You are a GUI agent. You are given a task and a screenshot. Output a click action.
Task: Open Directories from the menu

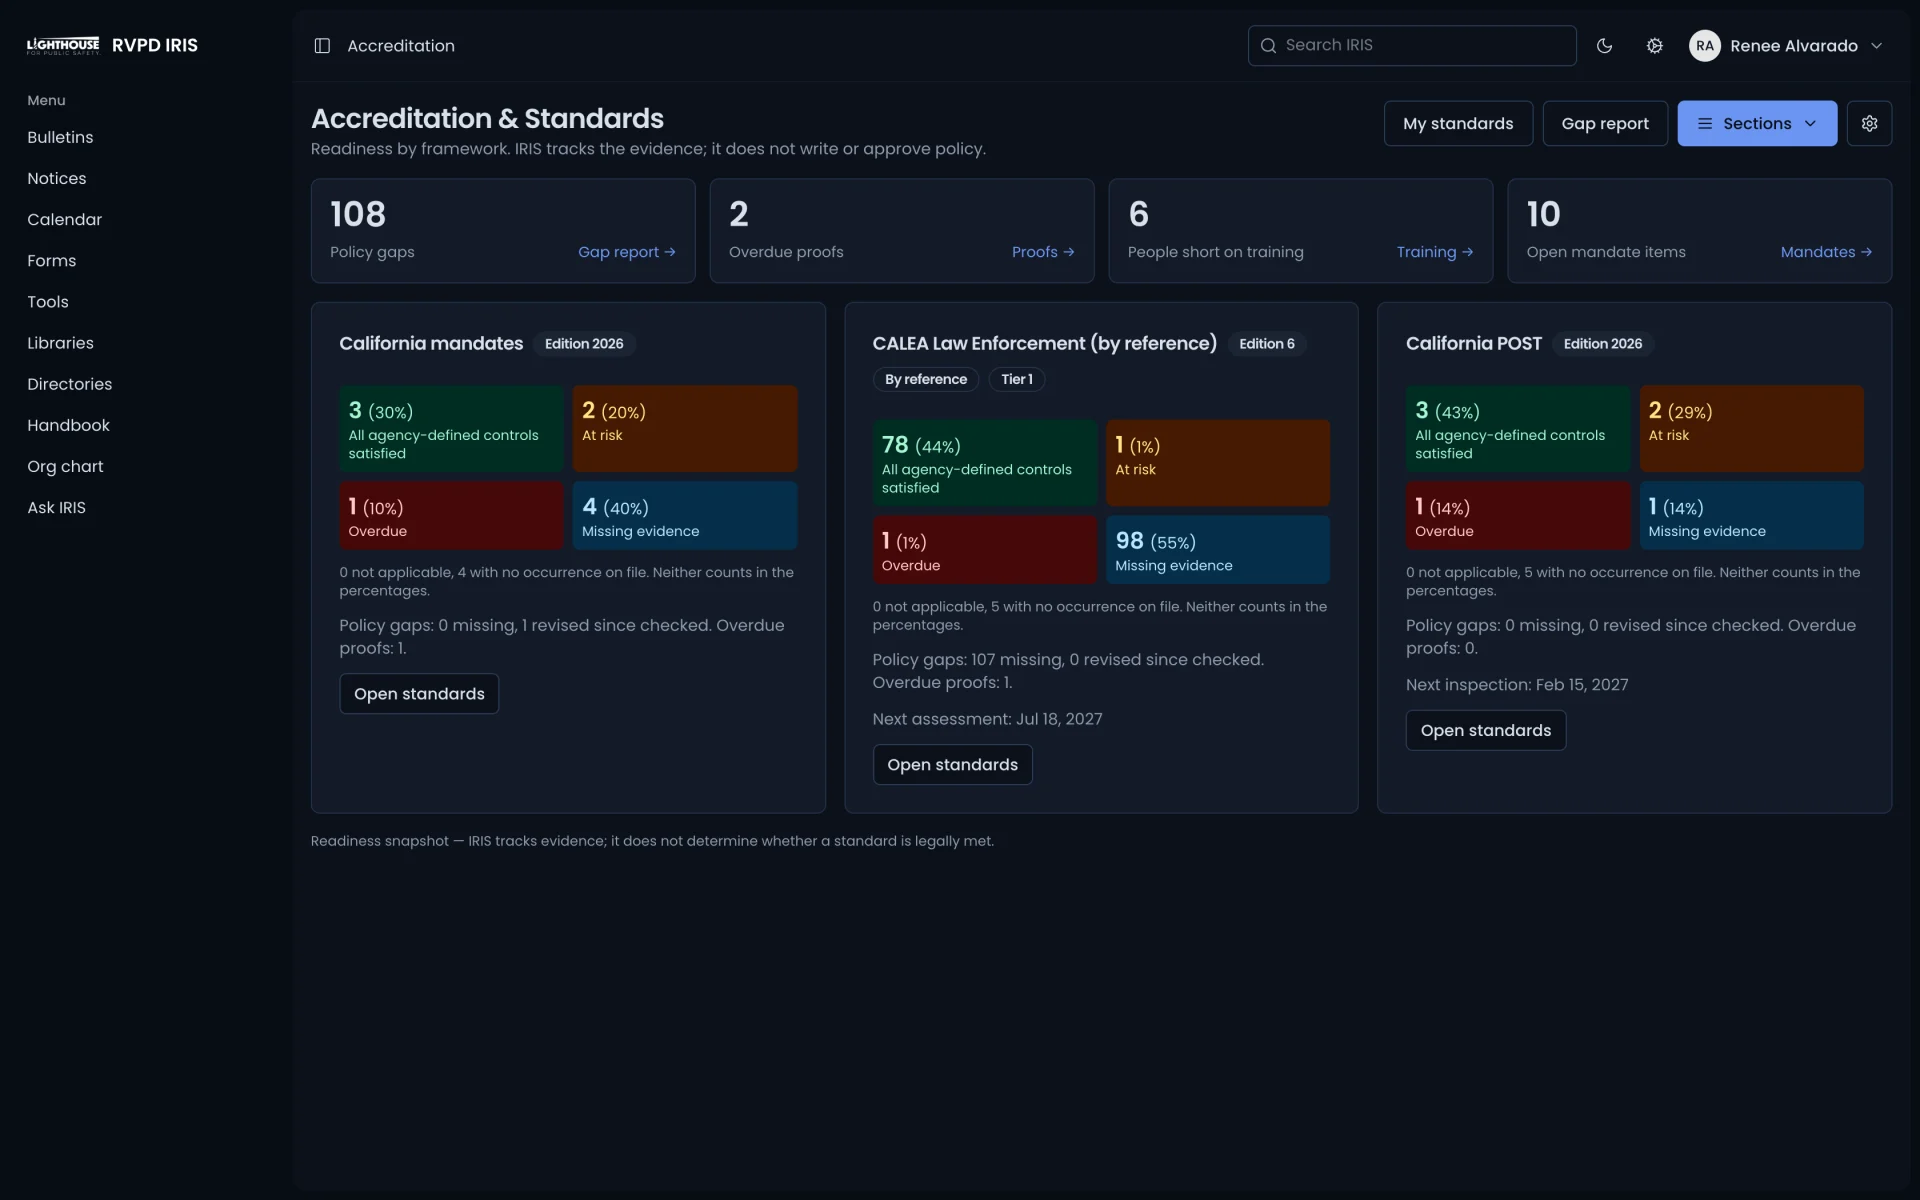coord(69,384)
